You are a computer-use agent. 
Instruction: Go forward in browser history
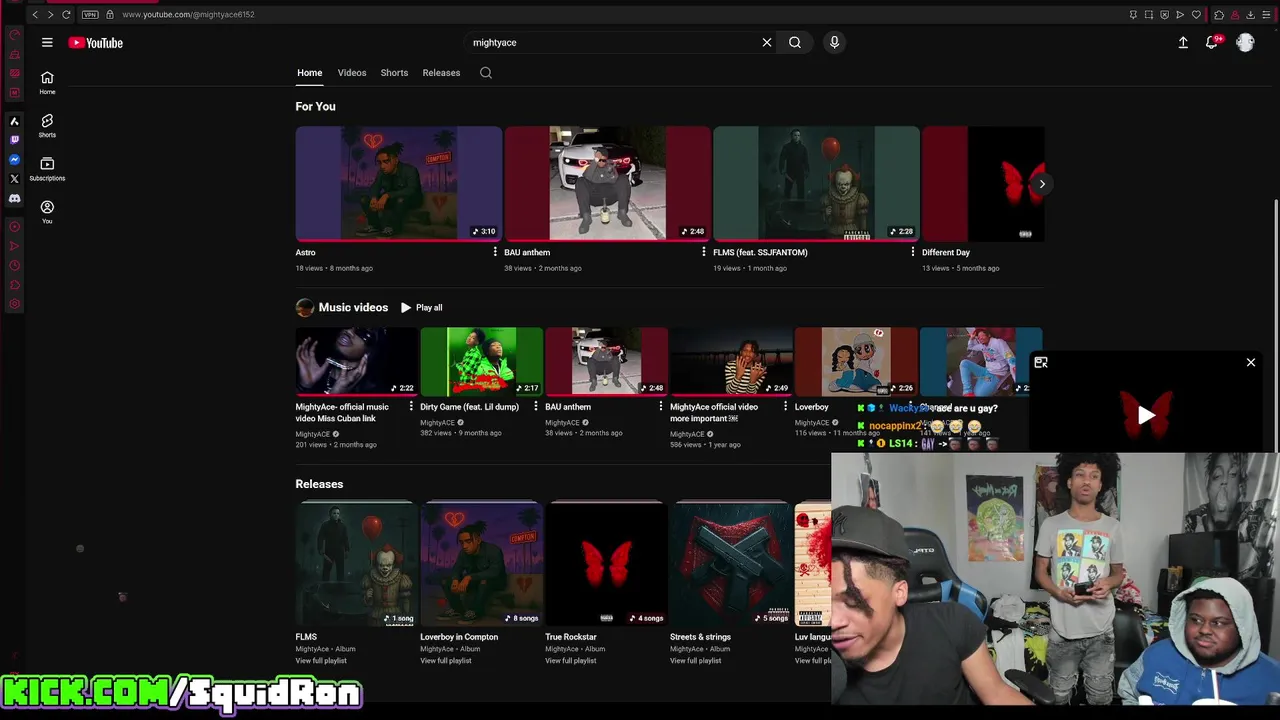50,14
